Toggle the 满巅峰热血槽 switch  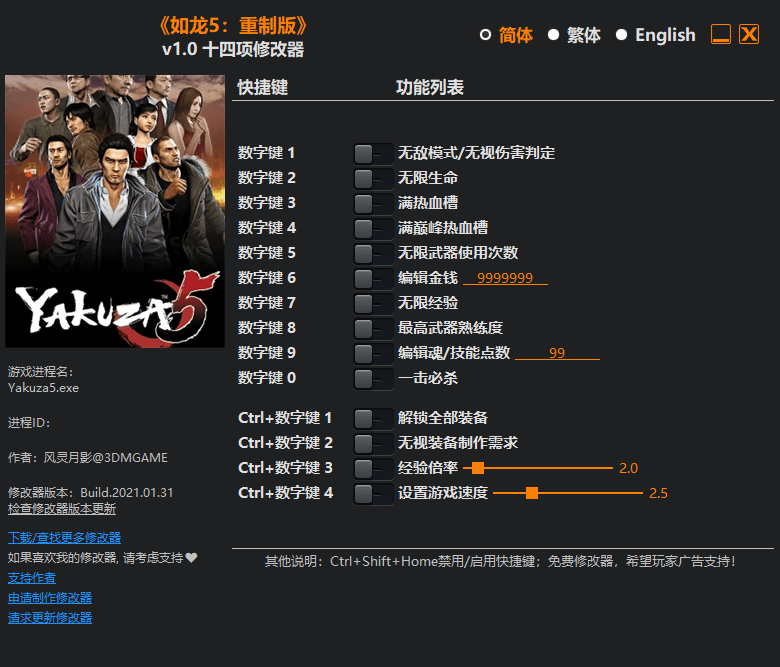point(373,229)
